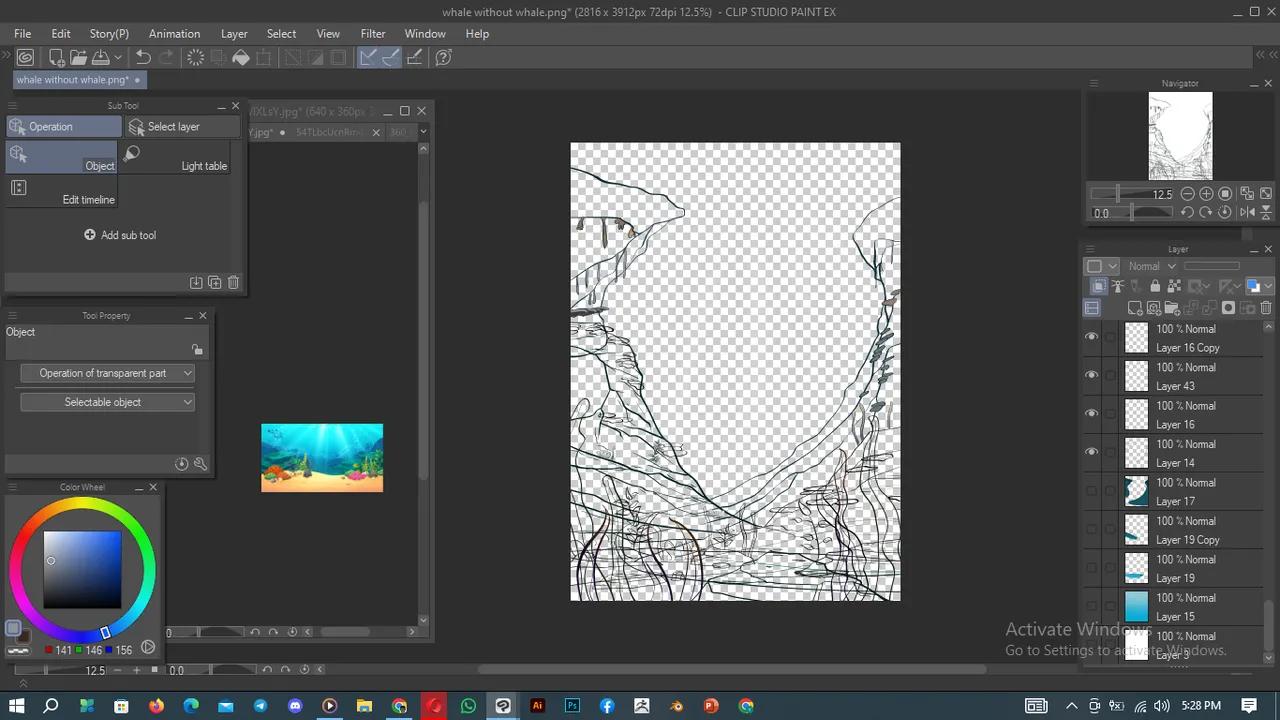Open Save options dropdown arrow
The height and width of the screenshot is (720, 1280).
(118, 58)
